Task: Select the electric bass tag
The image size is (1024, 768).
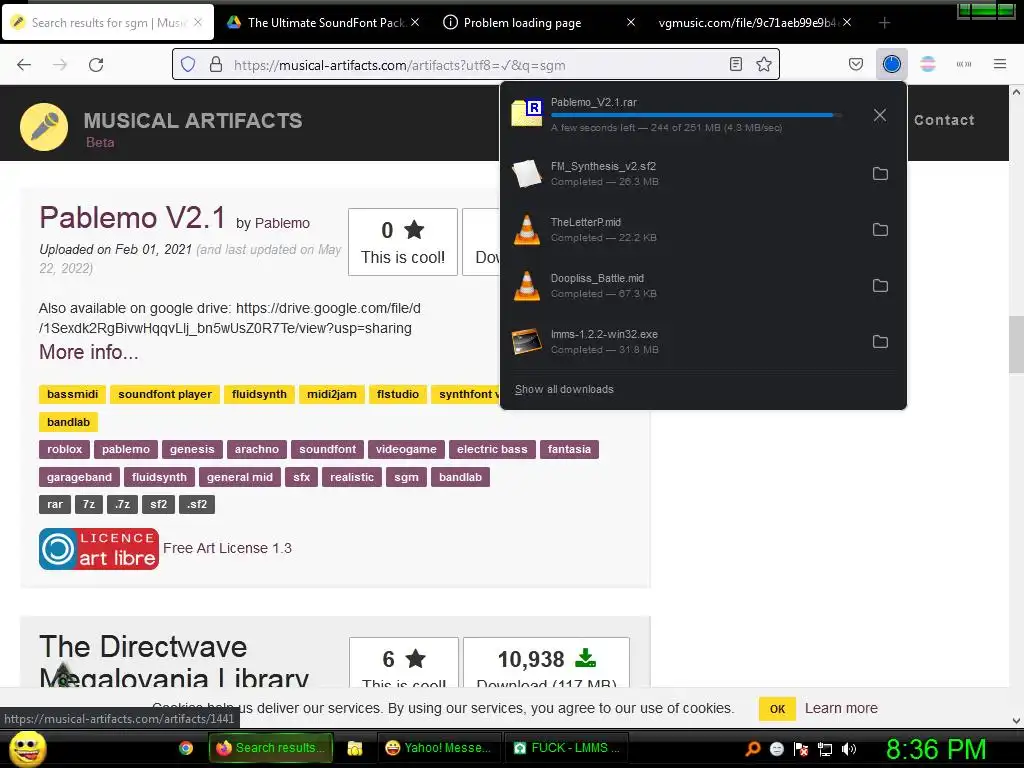Action: [x=492, y=449]
